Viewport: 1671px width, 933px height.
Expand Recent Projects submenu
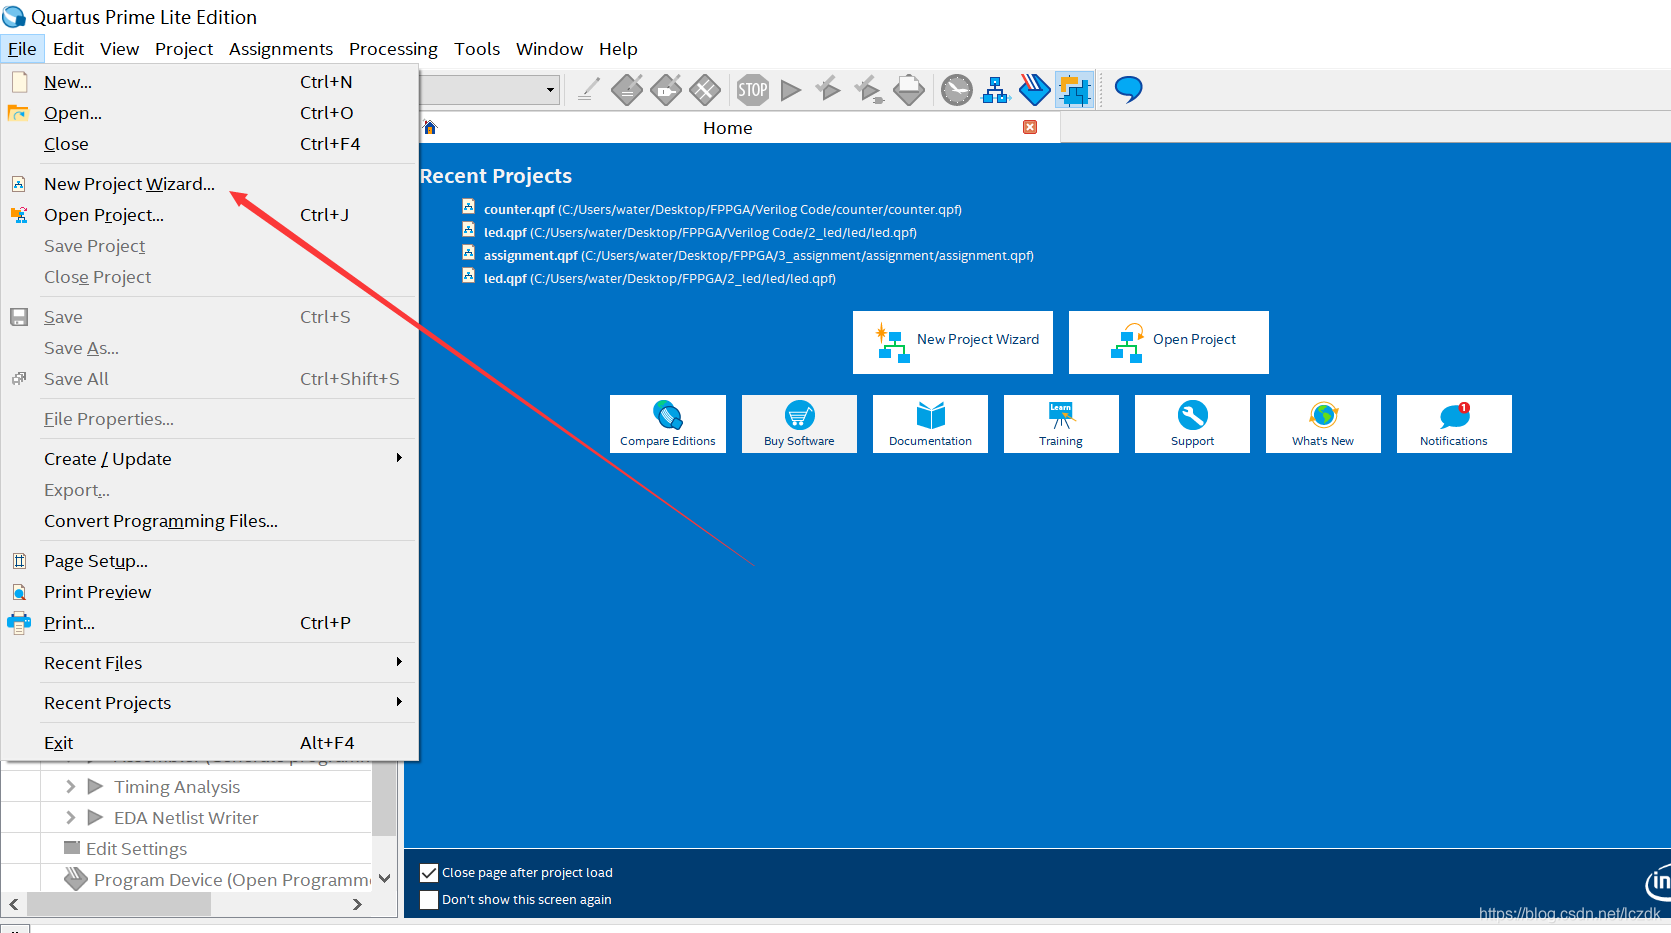[x=210, y=703]
